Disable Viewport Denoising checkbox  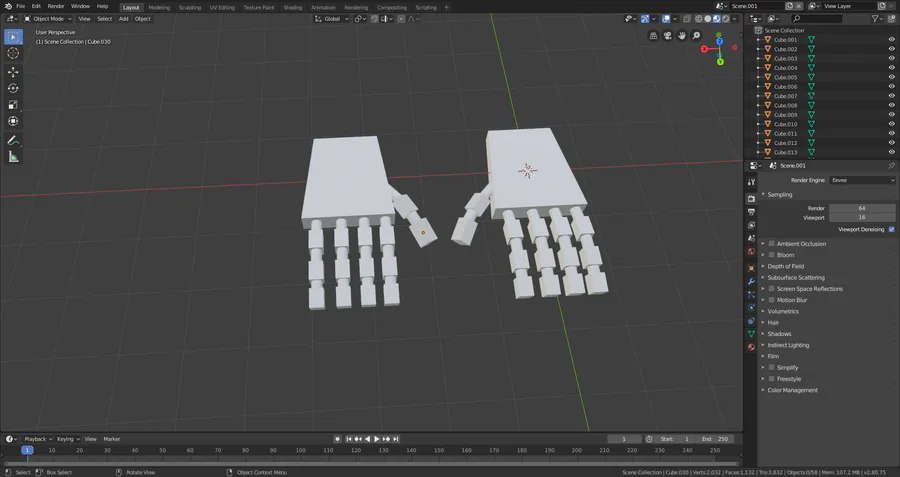point(891,229)
